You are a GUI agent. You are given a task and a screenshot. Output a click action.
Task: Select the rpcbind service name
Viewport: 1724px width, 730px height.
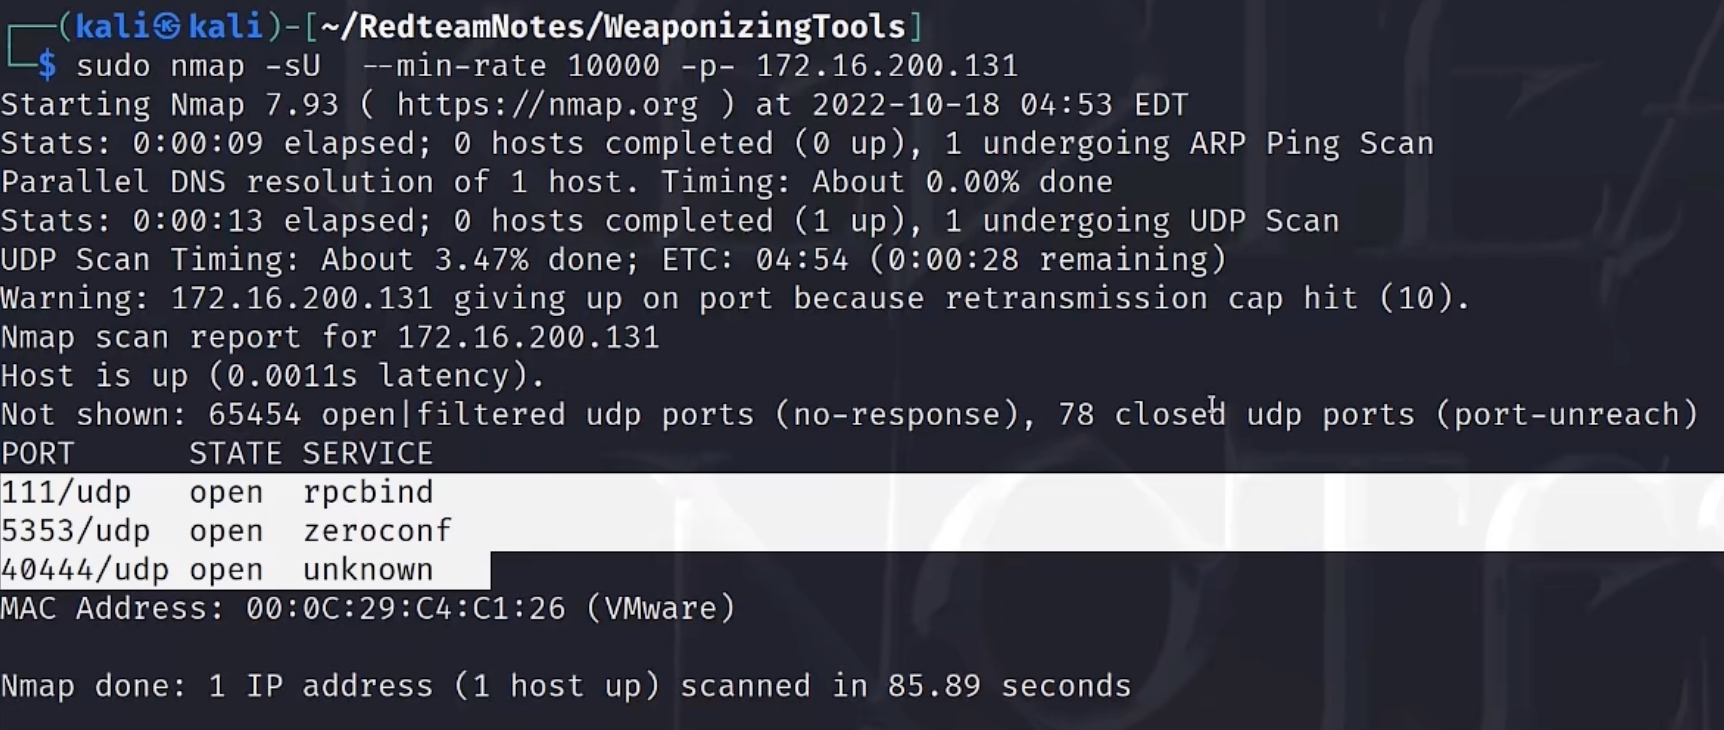tap(368, 492)
